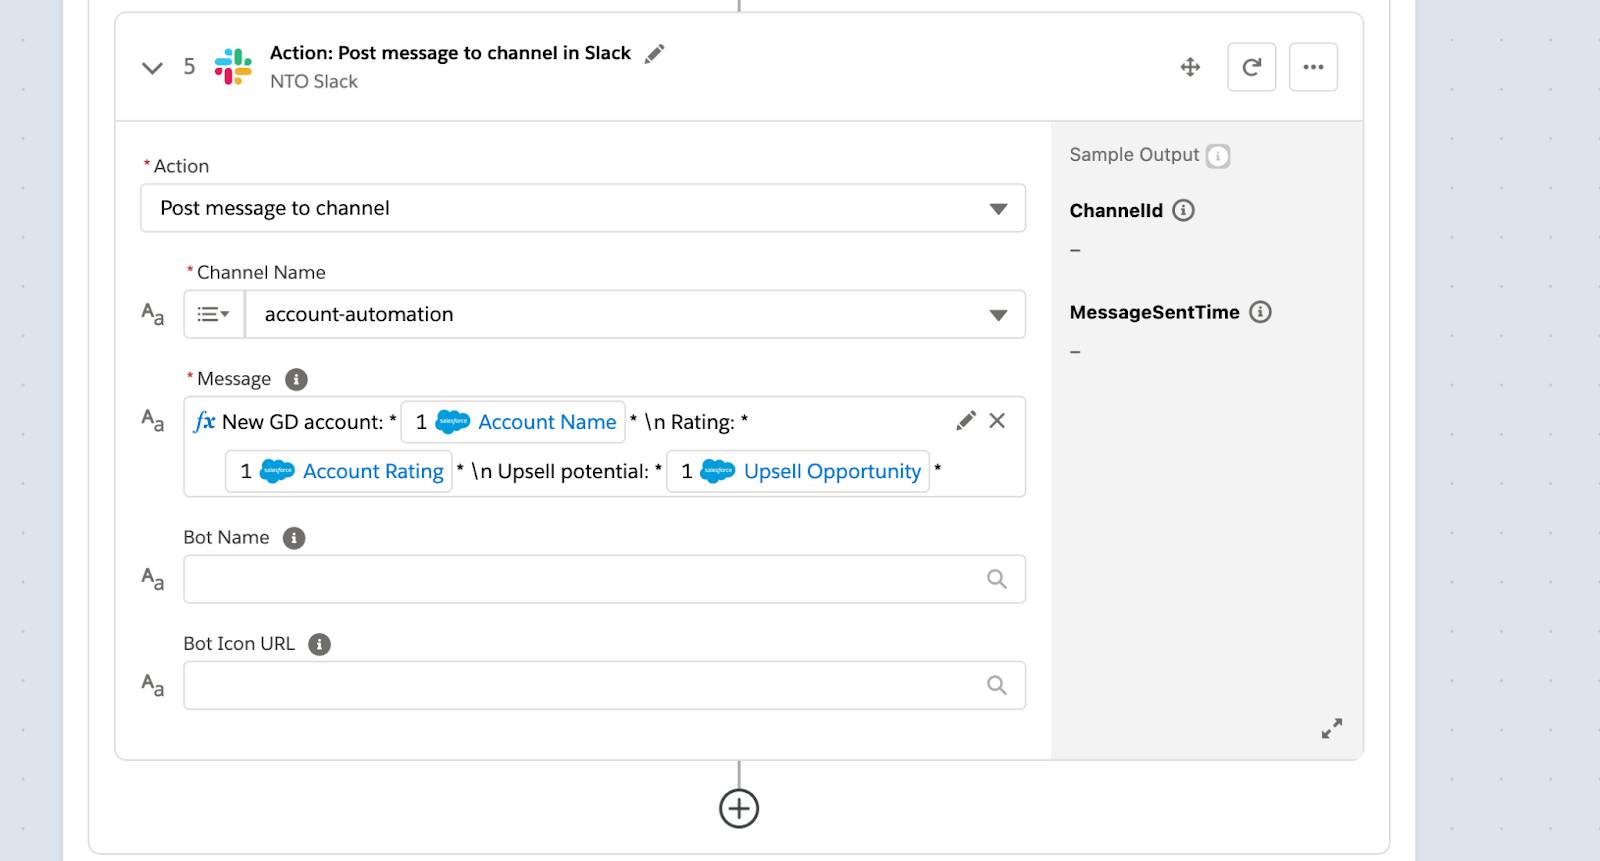1600x861 pixels.
Task: Show info tooltip for Sample Output
Action: tap(1218, 156)
